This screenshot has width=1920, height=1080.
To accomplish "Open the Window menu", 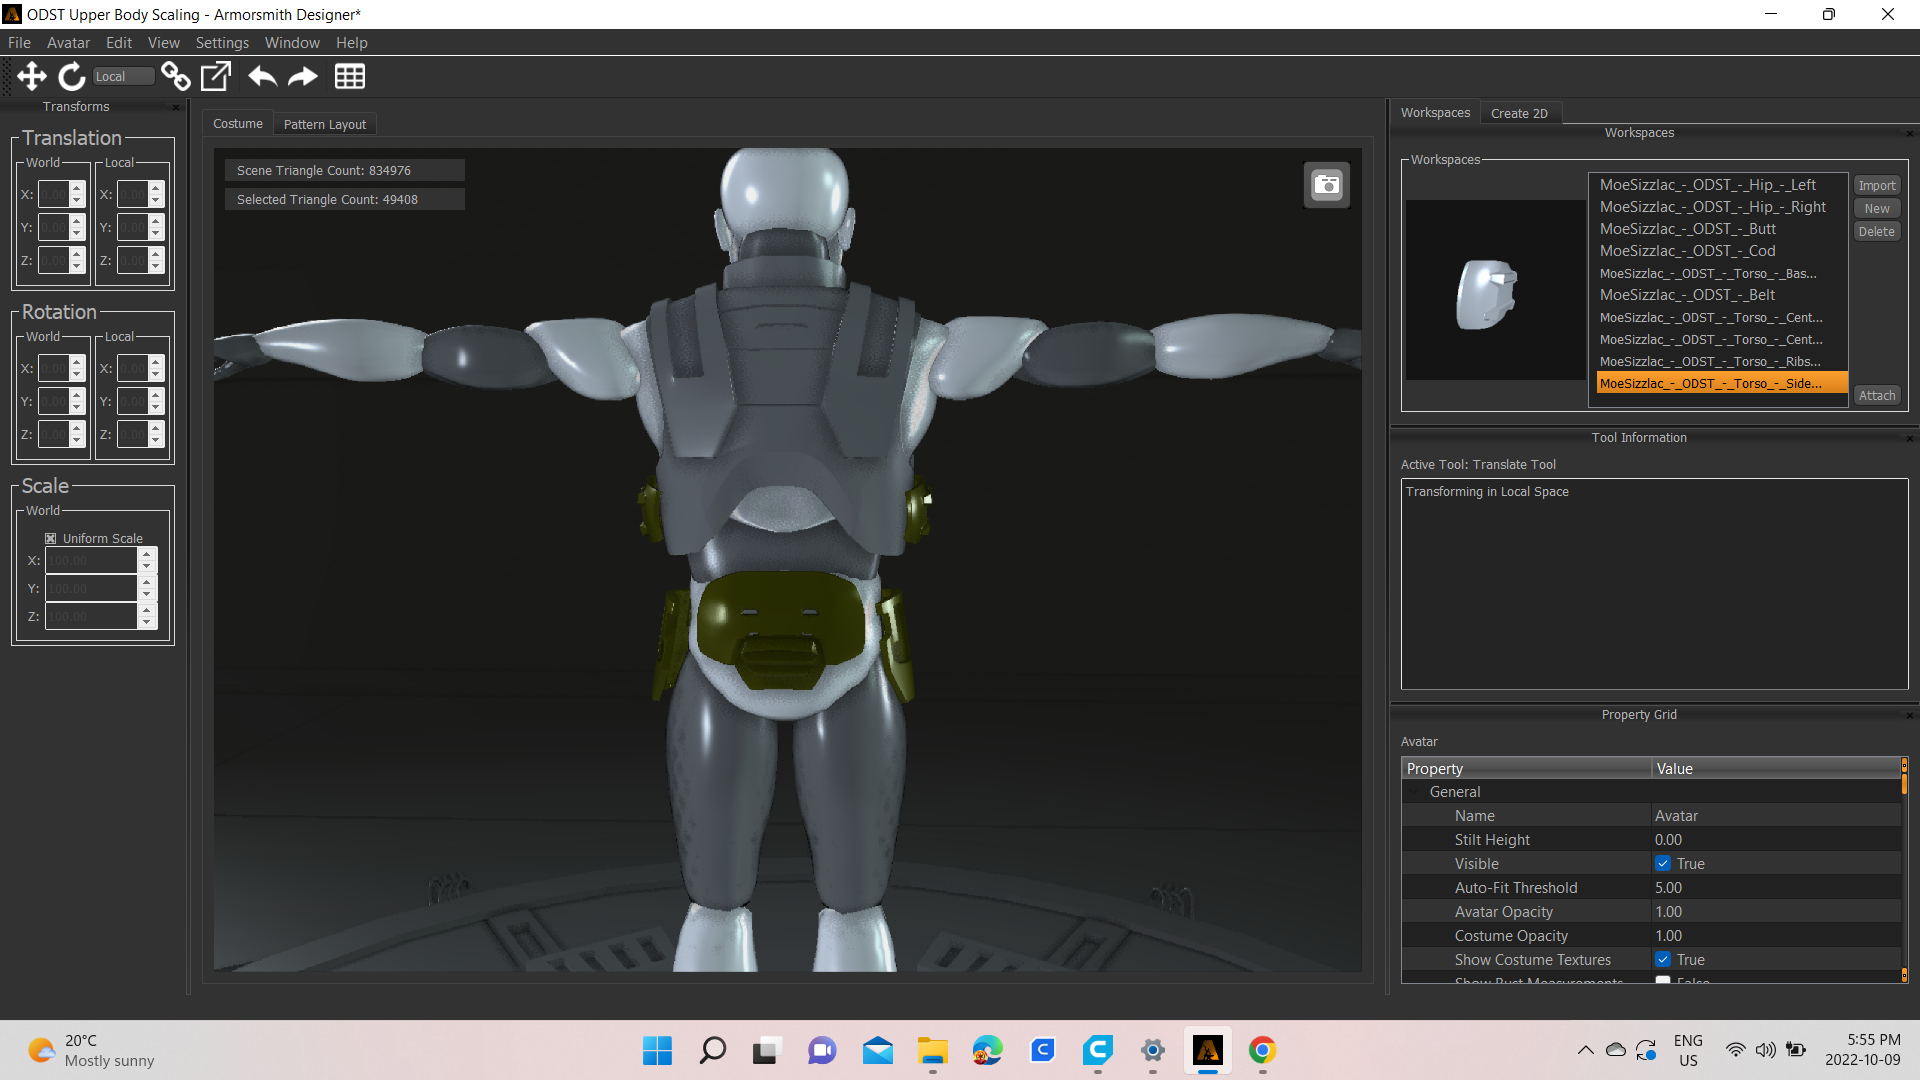I will coord(292,43).
